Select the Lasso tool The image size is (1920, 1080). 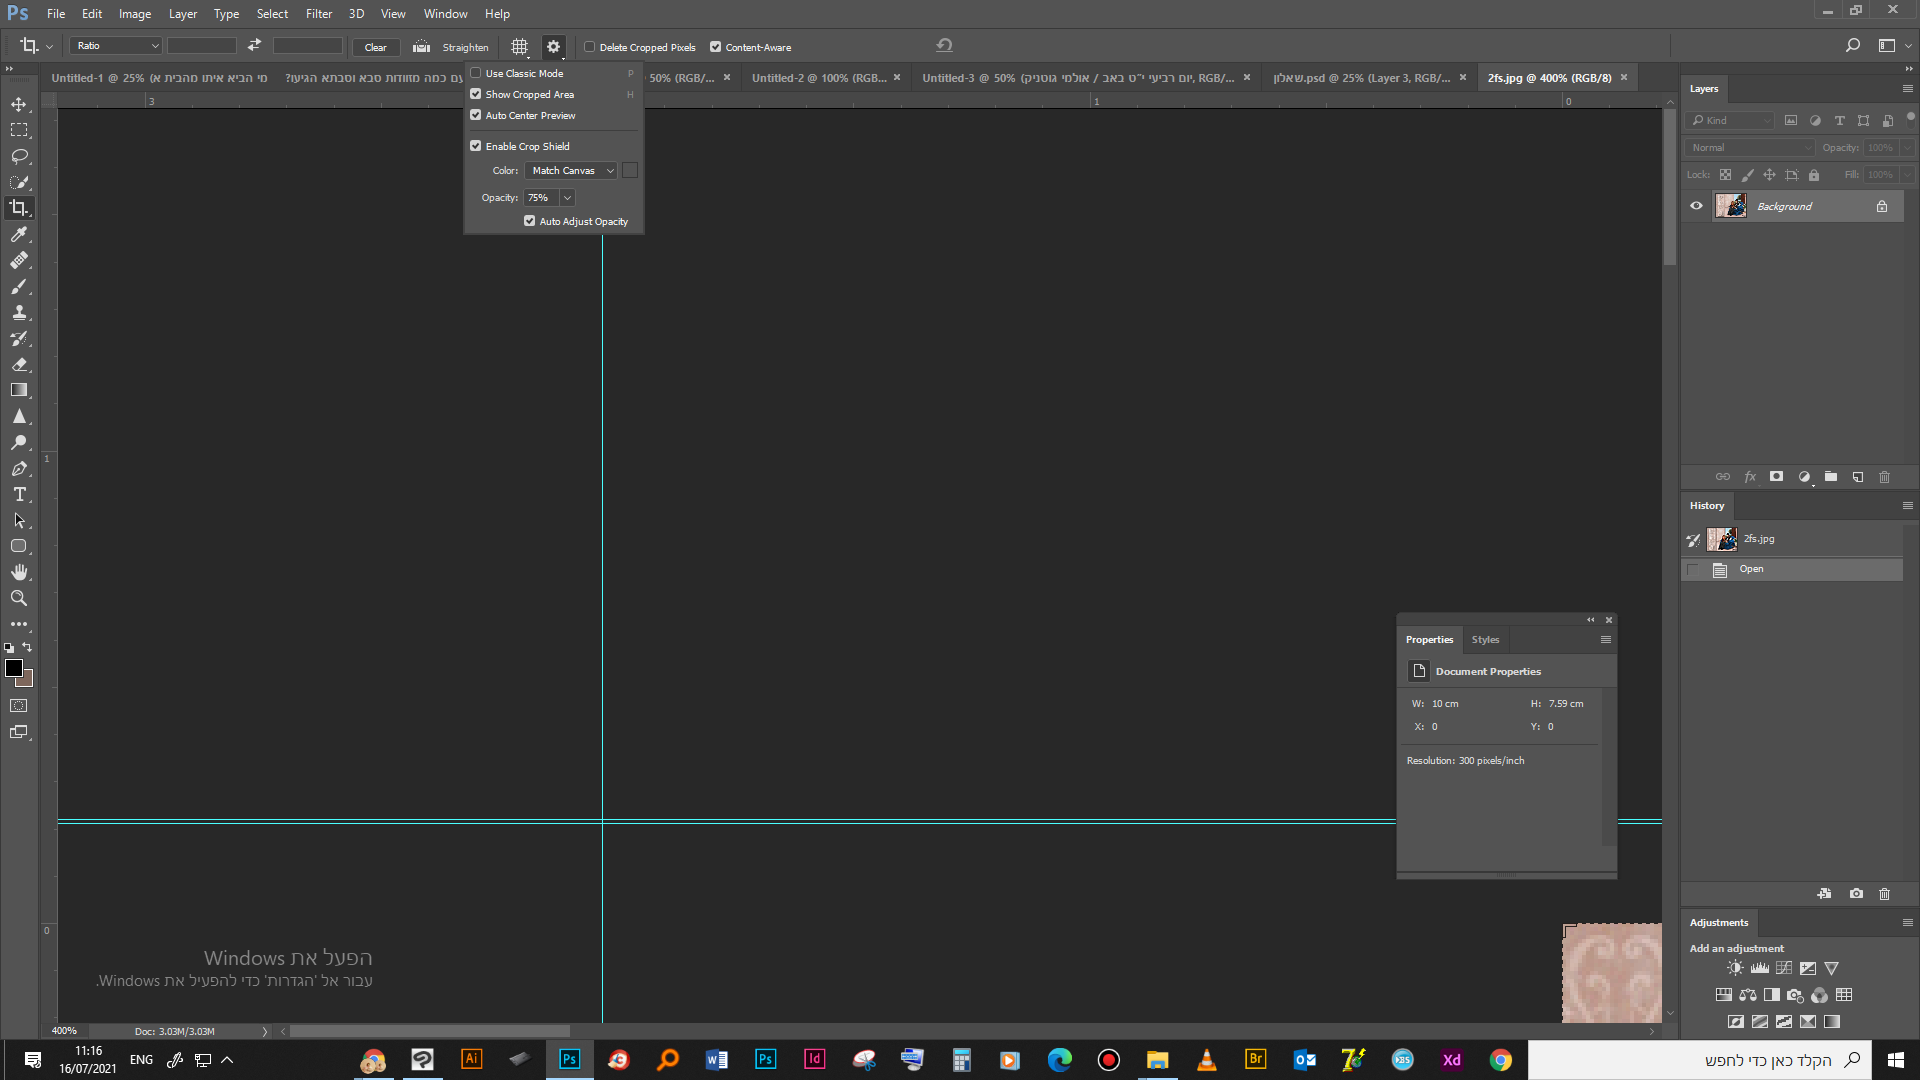pos(19,156)
